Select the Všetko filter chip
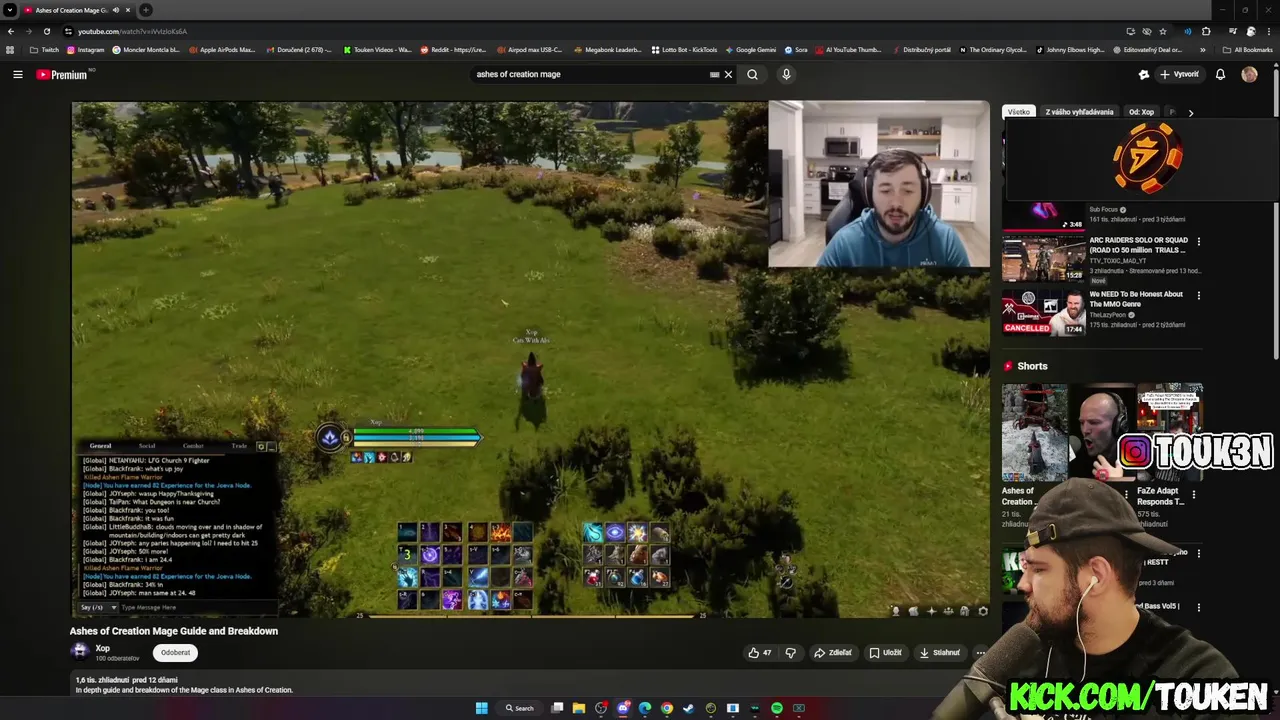1280x720 pixels. (x=1019, y=112)
